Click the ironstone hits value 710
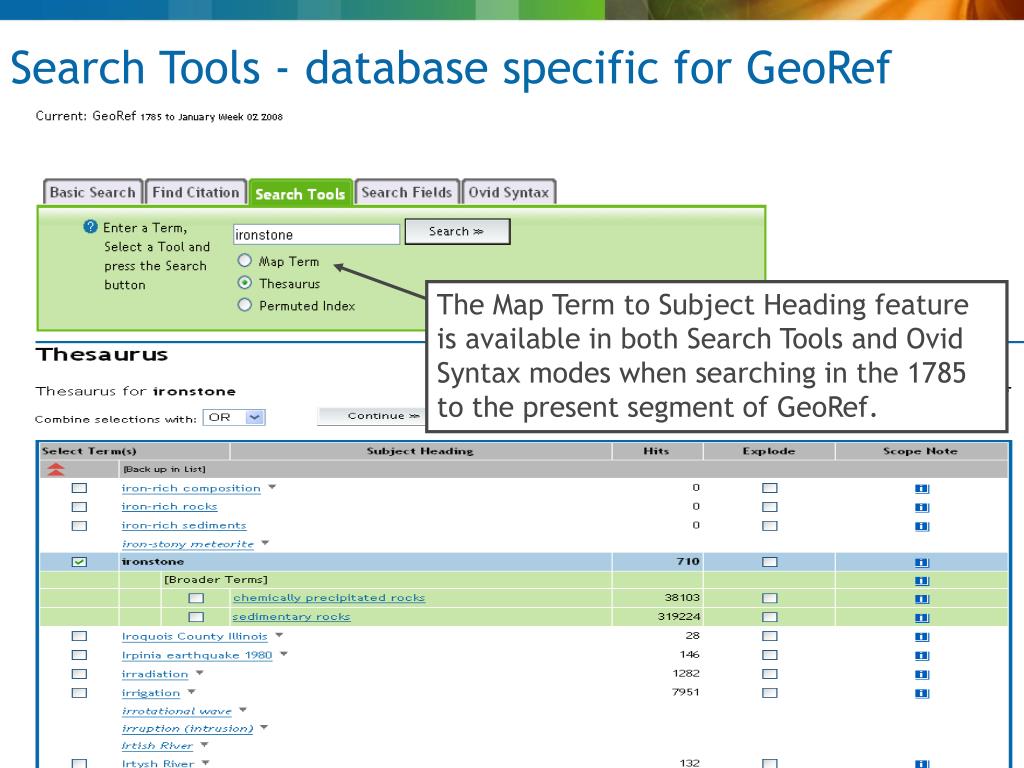Viewport: 1024px width, 768px height. pyautogui.click(x=688, y=562)
